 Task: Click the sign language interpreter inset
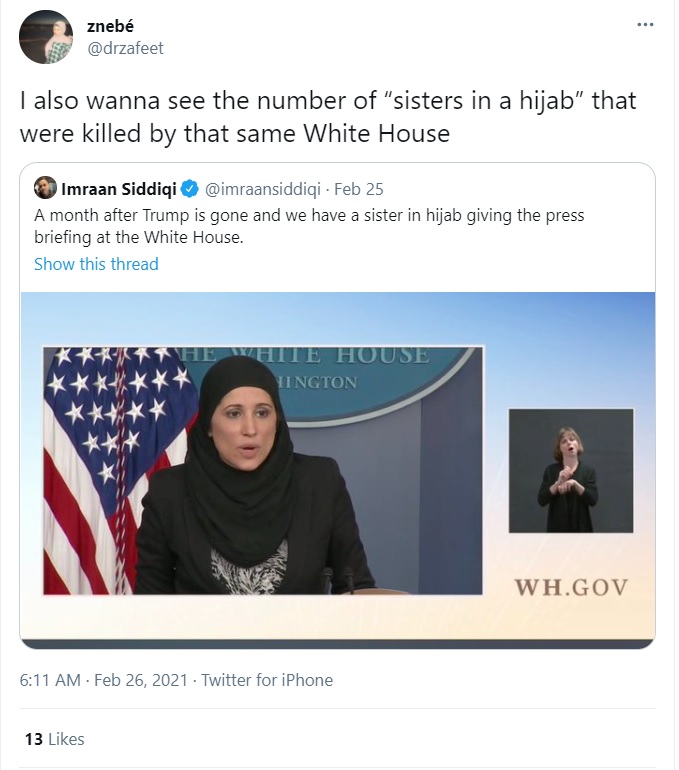[571, 470]
